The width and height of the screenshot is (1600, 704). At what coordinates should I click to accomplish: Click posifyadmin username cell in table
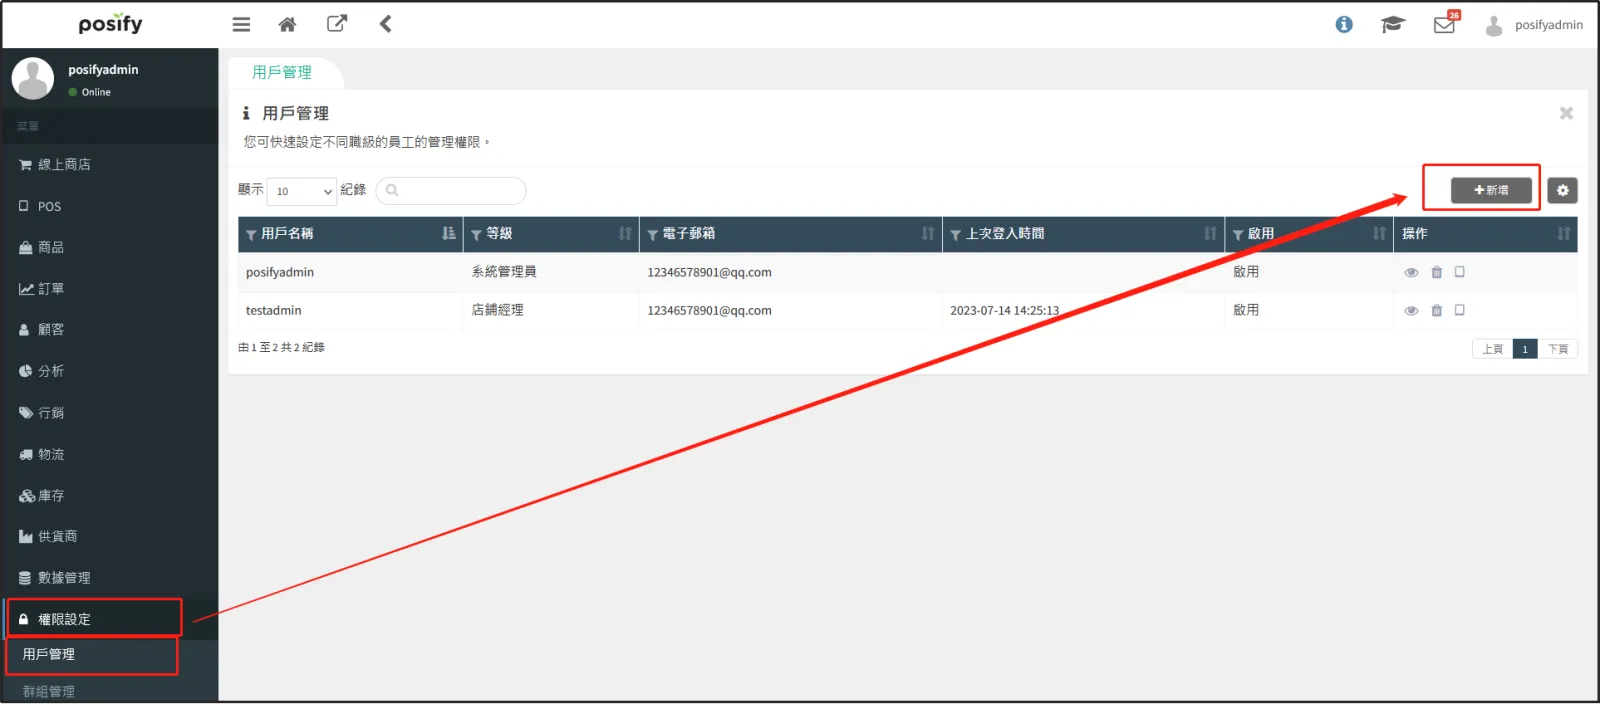tap(280, 272)
